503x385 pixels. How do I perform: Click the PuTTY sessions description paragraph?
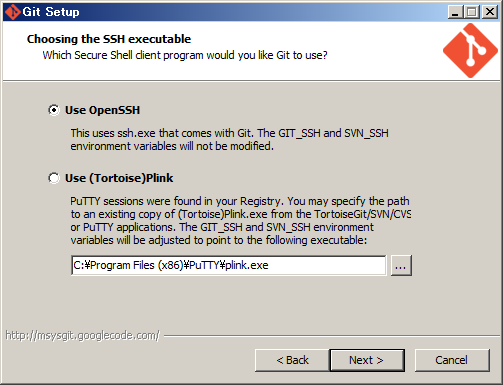pyautogui.click(x=240, y=221)
